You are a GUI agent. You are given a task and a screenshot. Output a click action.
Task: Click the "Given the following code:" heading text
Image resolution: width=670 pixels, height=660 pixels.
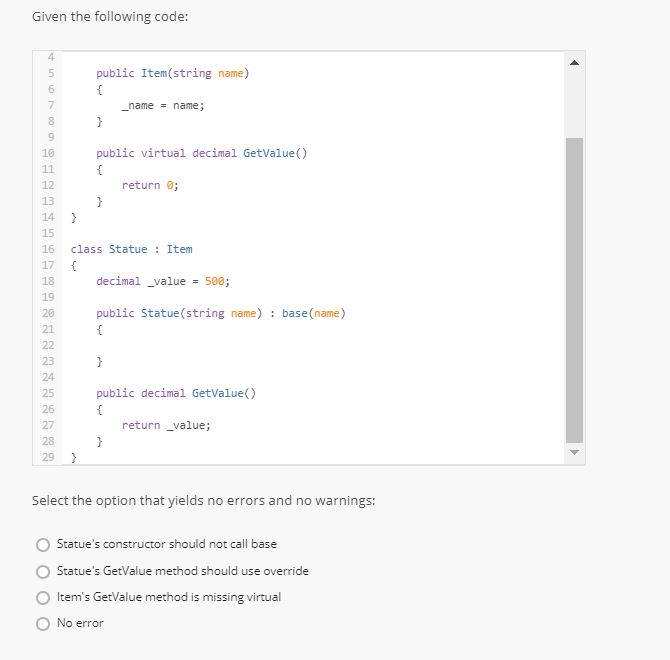click(x=110, y=17)
